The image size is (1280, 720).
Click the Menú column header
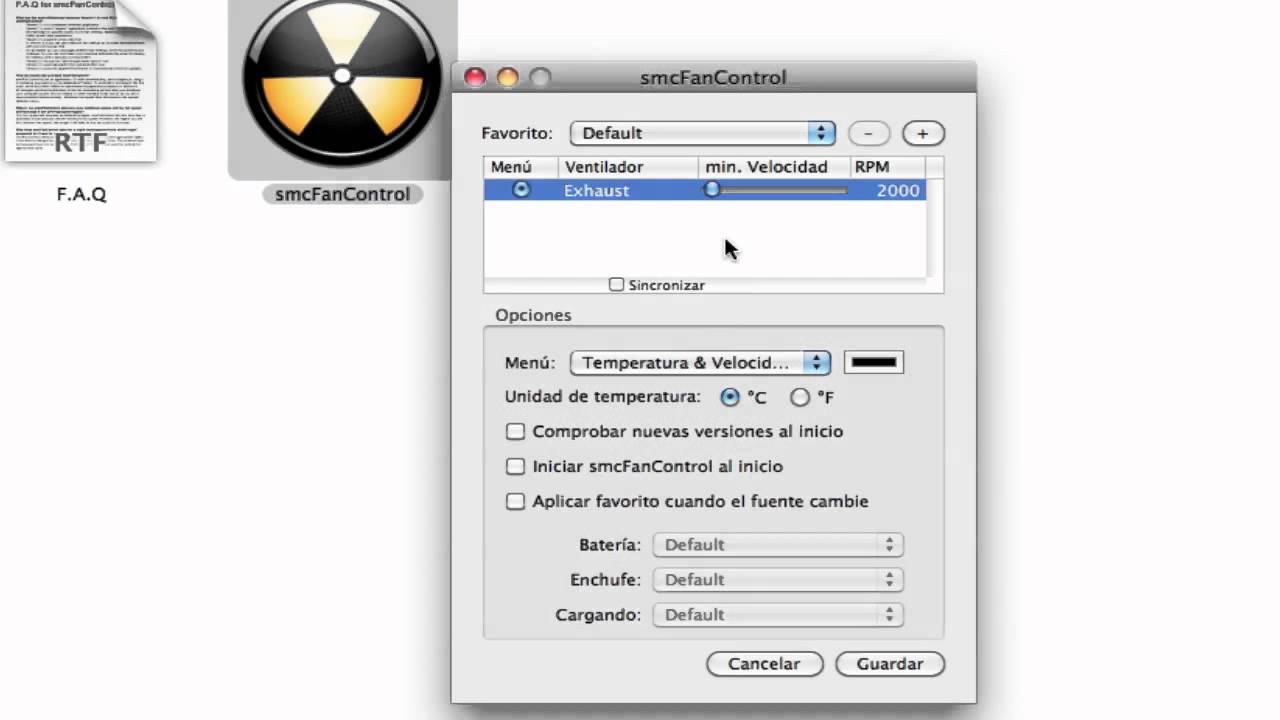[x=521, y=167]
